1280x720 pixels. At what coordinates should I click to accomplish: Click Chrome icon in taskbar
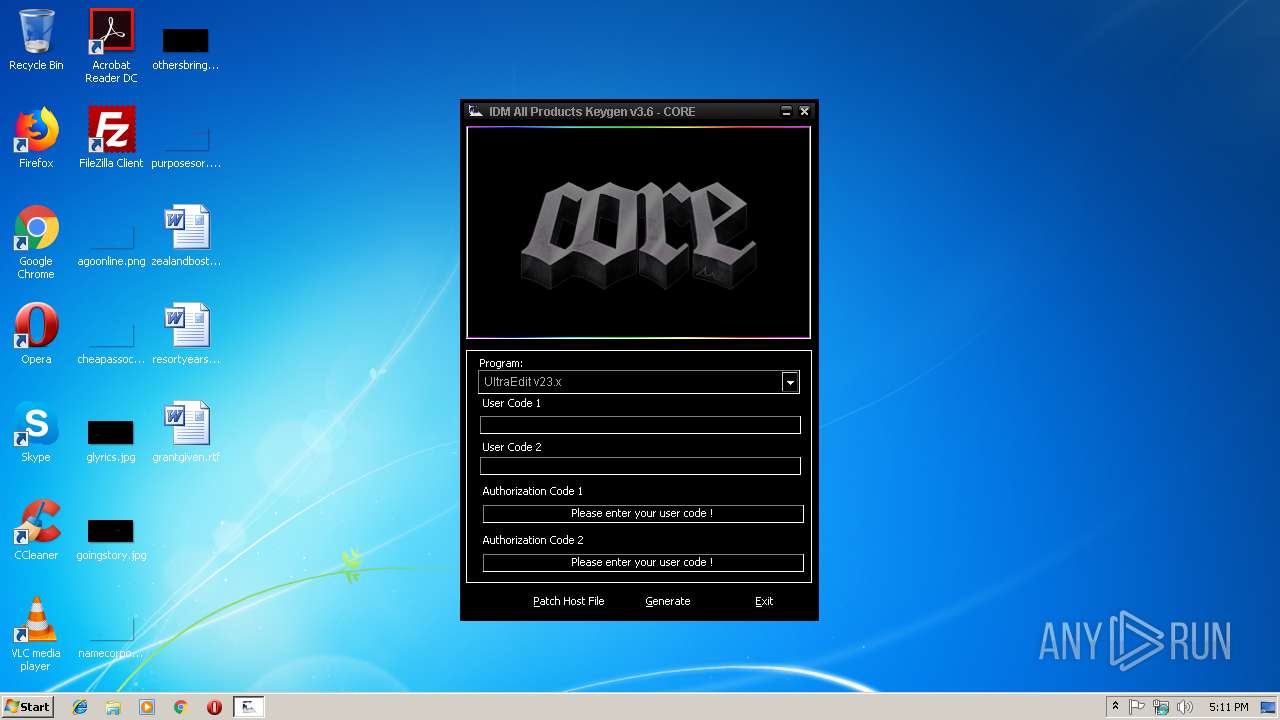coord(181,707)
